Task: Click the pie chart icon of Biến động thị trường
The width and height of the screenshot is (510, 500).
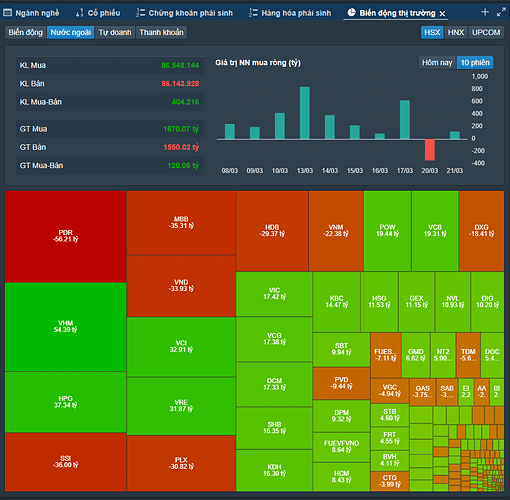Action: (x=351, y=13)
